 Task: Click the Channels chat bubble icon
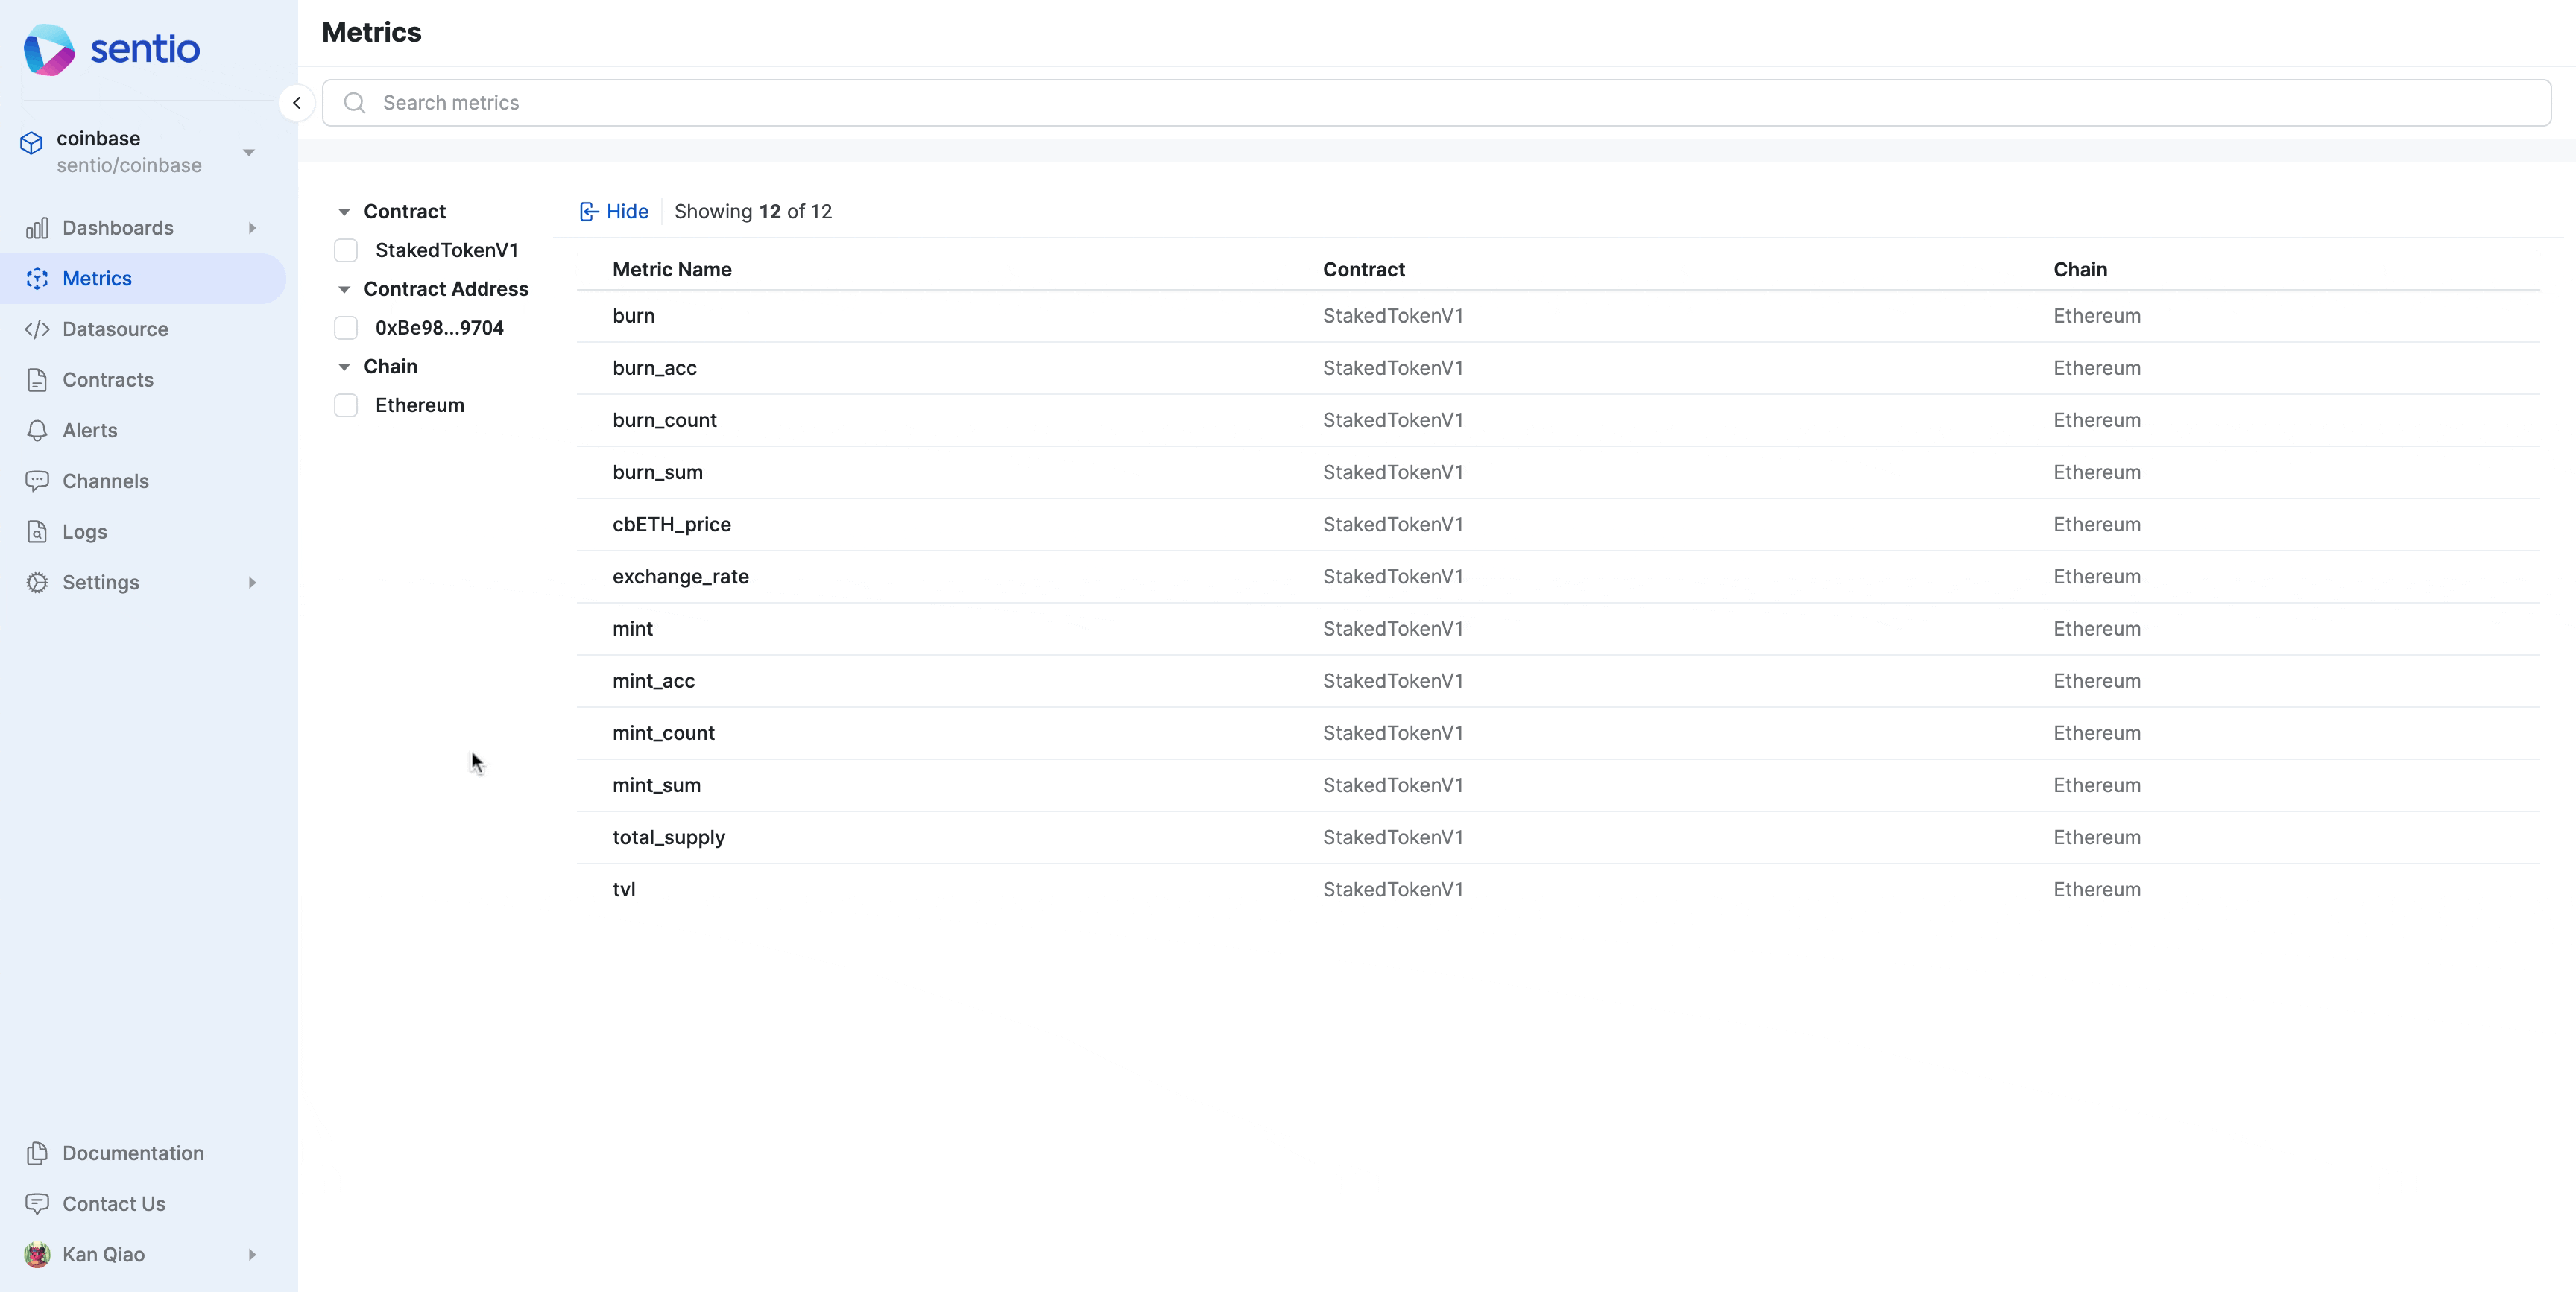[37, 481]
